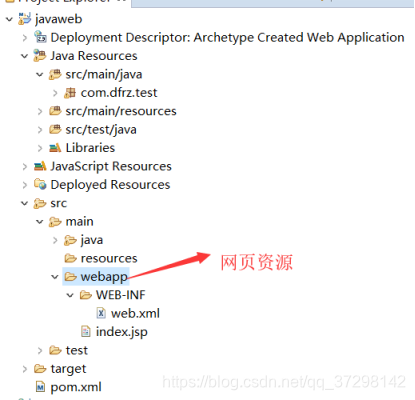The image size is (415, 400).
Task: Select the main folder label
Action: pyautogui.click(x=79, y=222)
